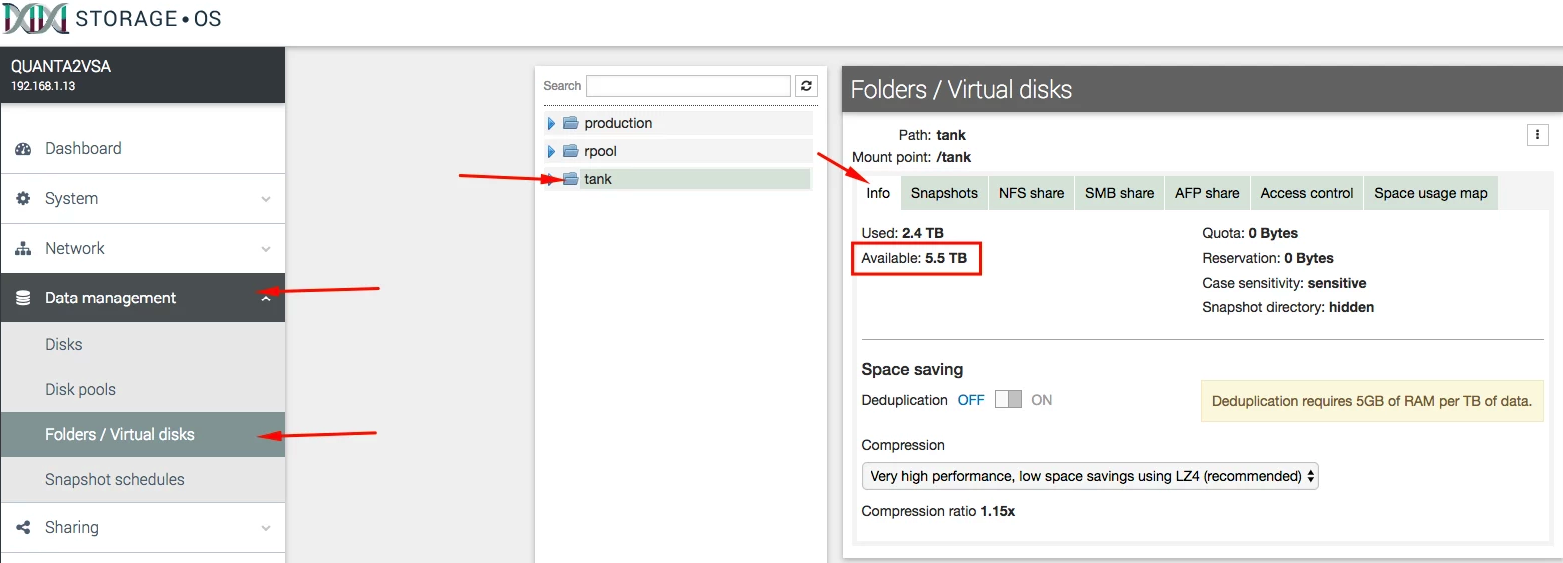Click the System gear icon
Viewport: 1563px width, 563px height.
pos(23,198)
